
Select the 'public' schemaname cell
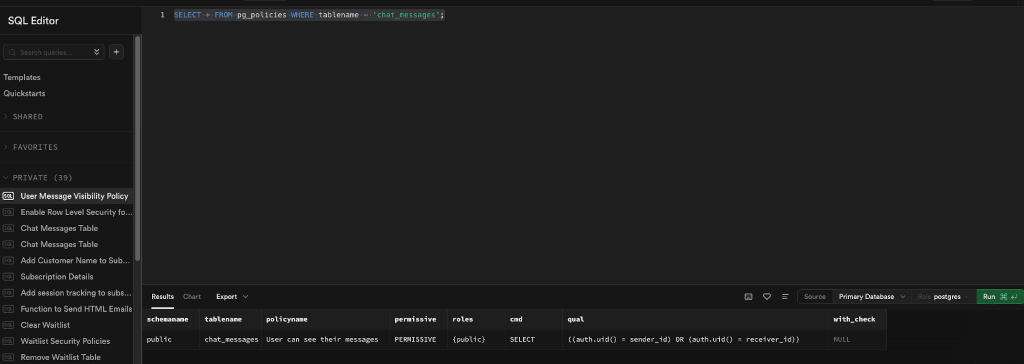(x=170, y=340)
